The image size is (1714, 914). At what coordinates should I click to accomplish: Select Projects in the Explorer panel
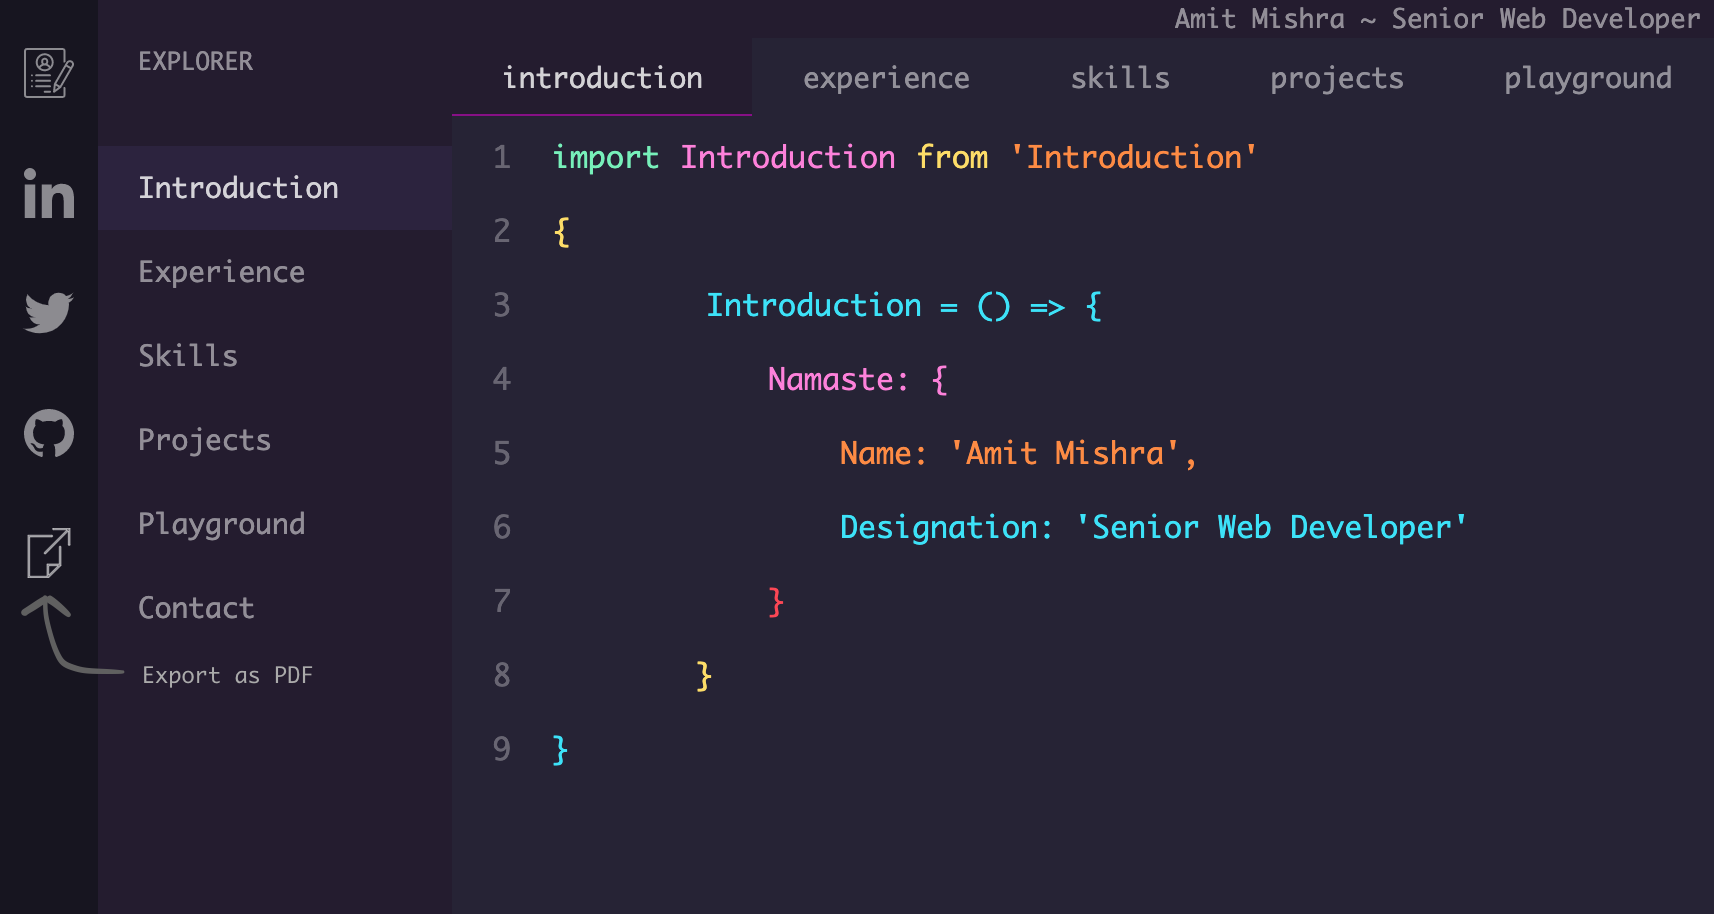pos(204,439)
